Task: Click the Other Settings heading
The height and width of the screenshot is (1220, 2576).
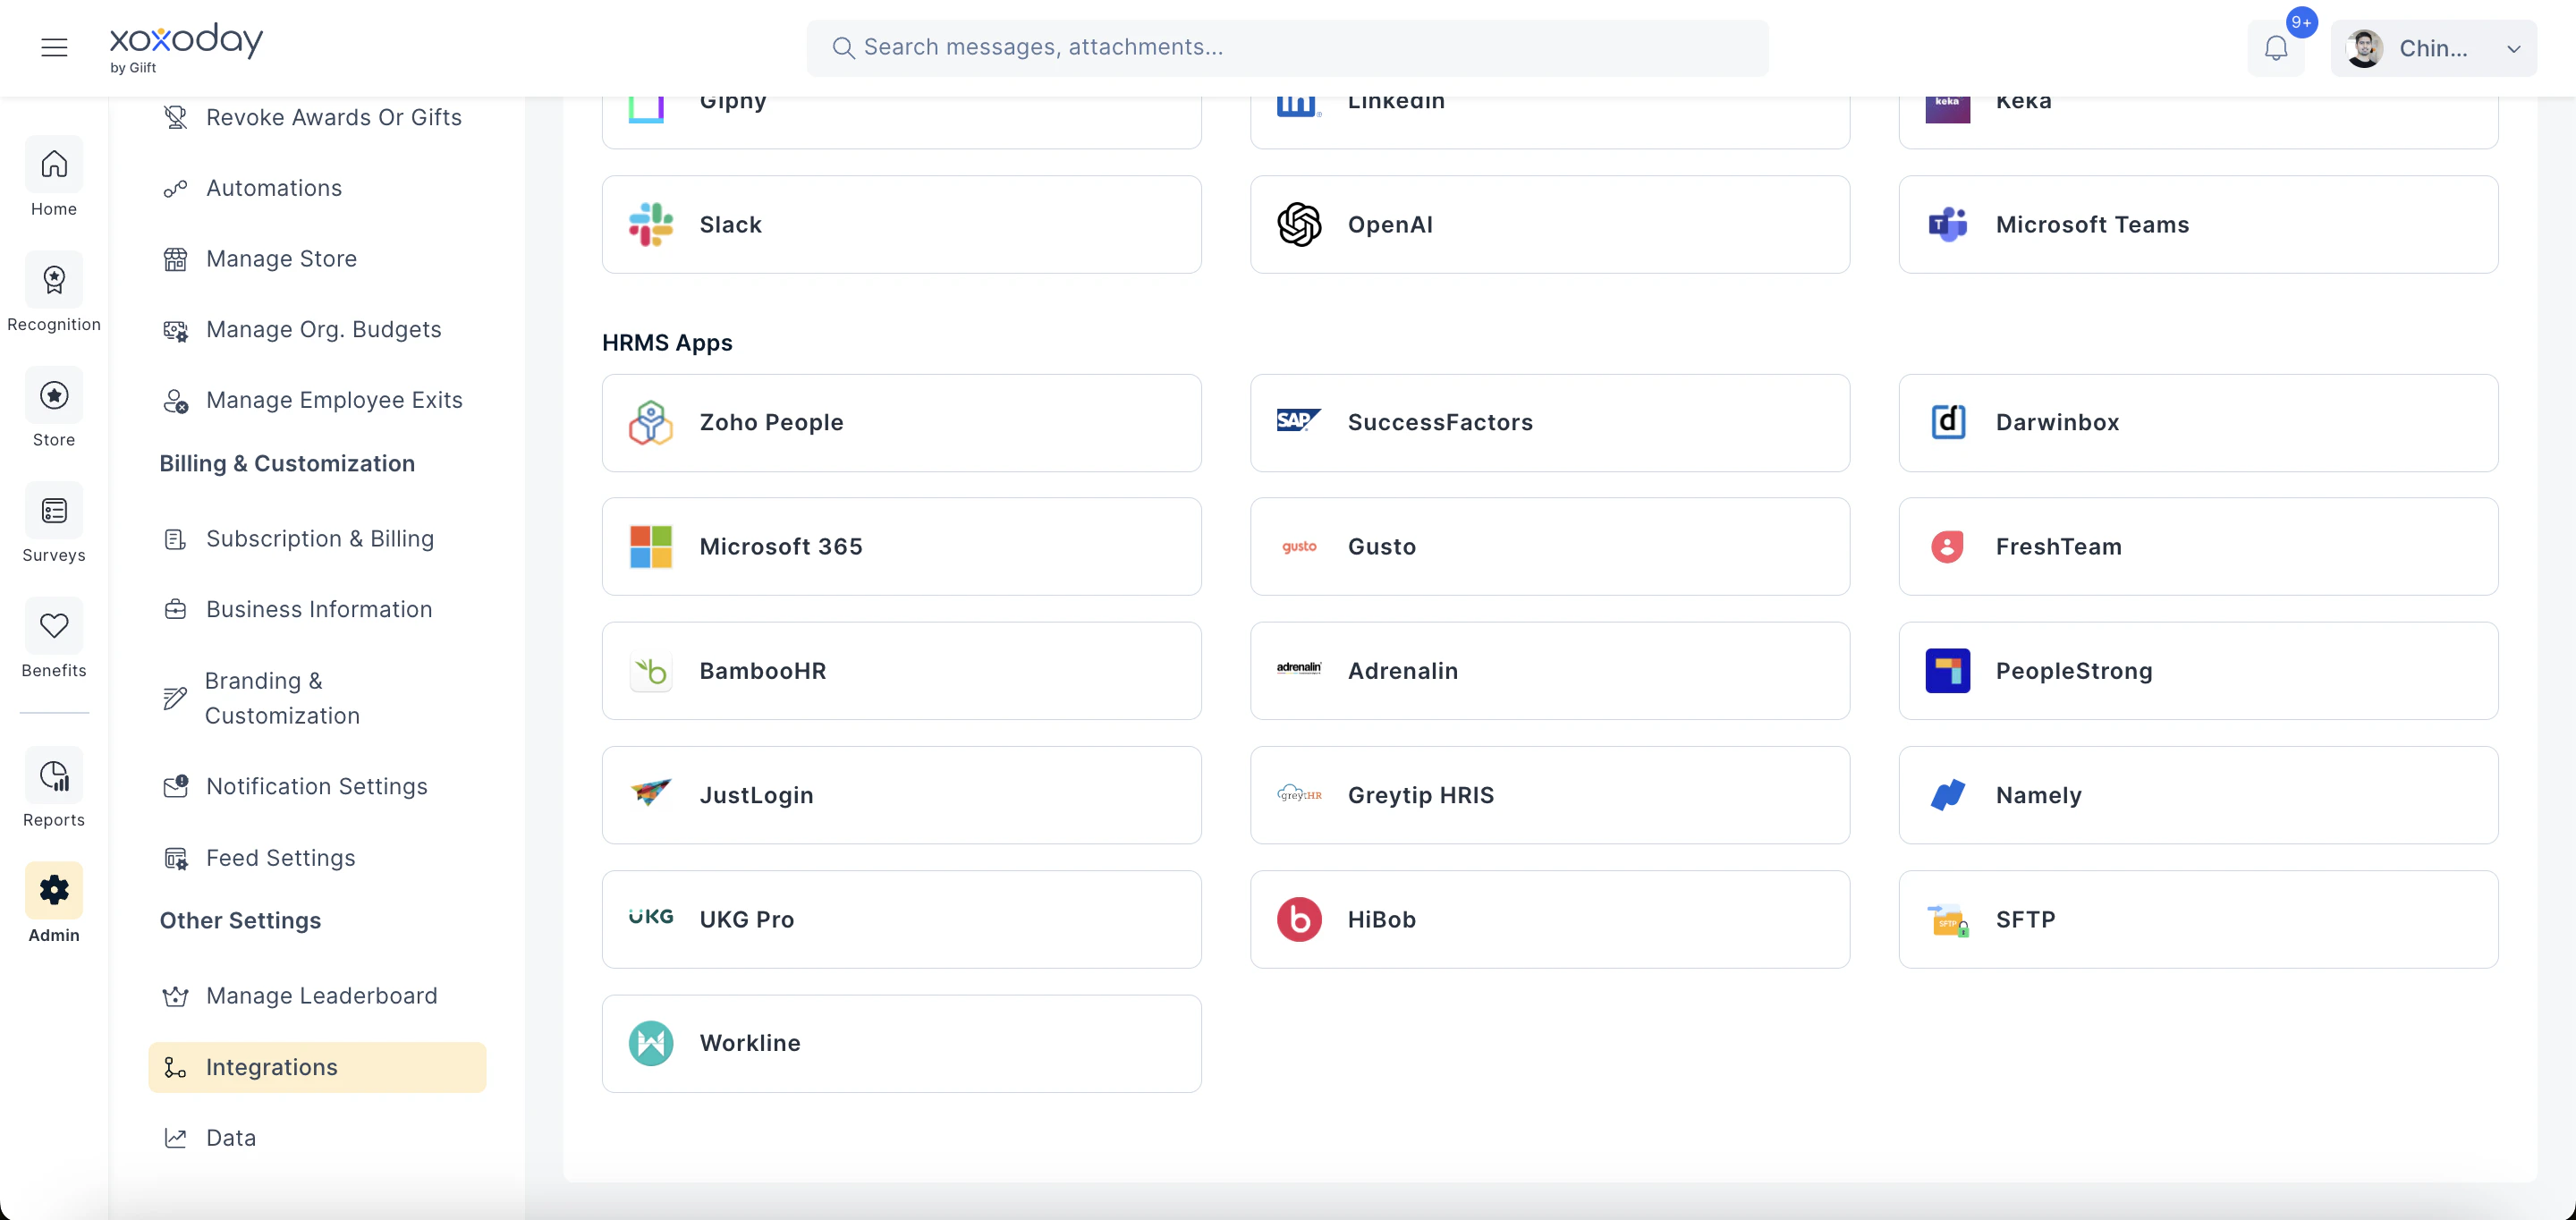Action: (240, 921)
